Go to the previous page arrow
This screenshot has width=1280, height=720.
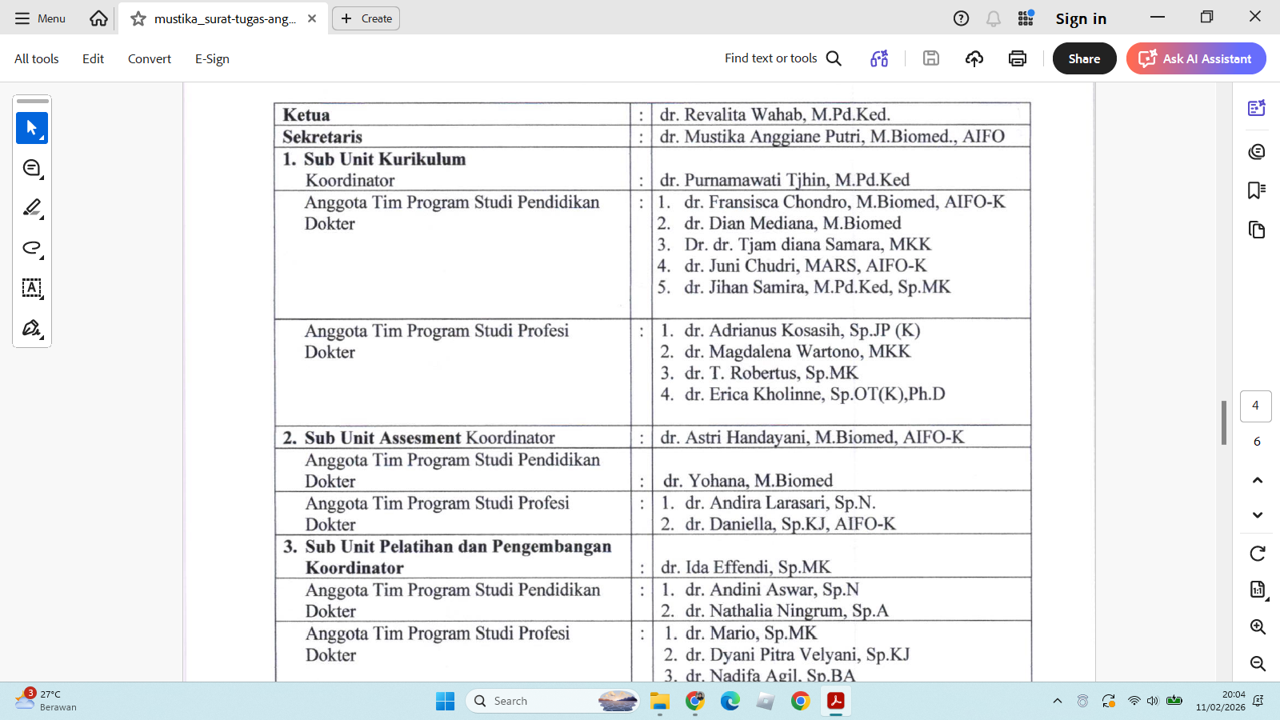(x=1257, y=480)
